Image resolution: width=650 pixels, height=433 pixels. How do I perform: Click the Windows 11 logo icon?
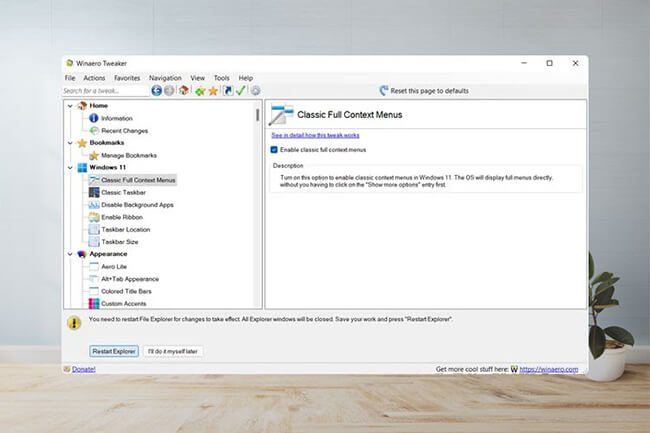tap(82, 167)
